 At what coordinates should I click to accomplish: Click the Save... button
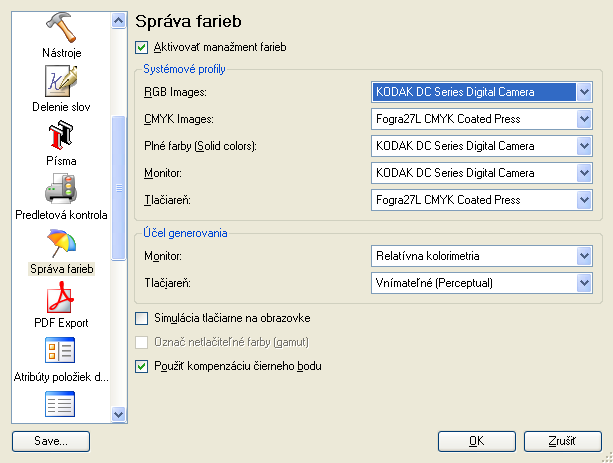click(x=51, y=441)
